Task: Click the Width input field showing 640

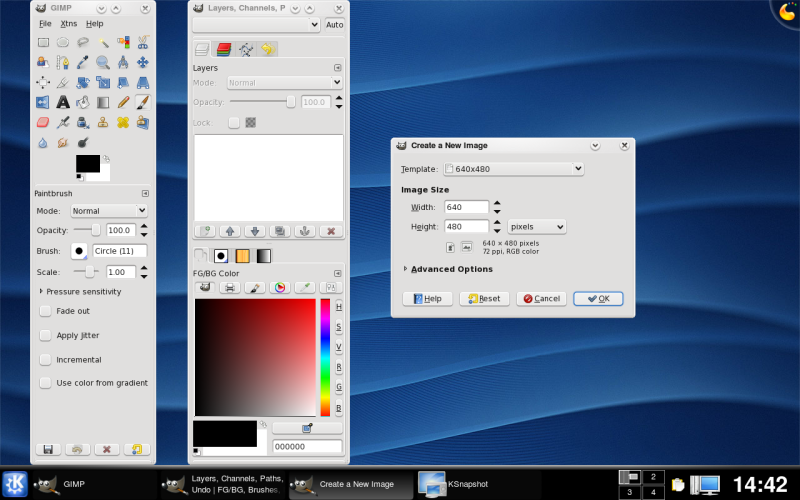Action: pos(466,207)
